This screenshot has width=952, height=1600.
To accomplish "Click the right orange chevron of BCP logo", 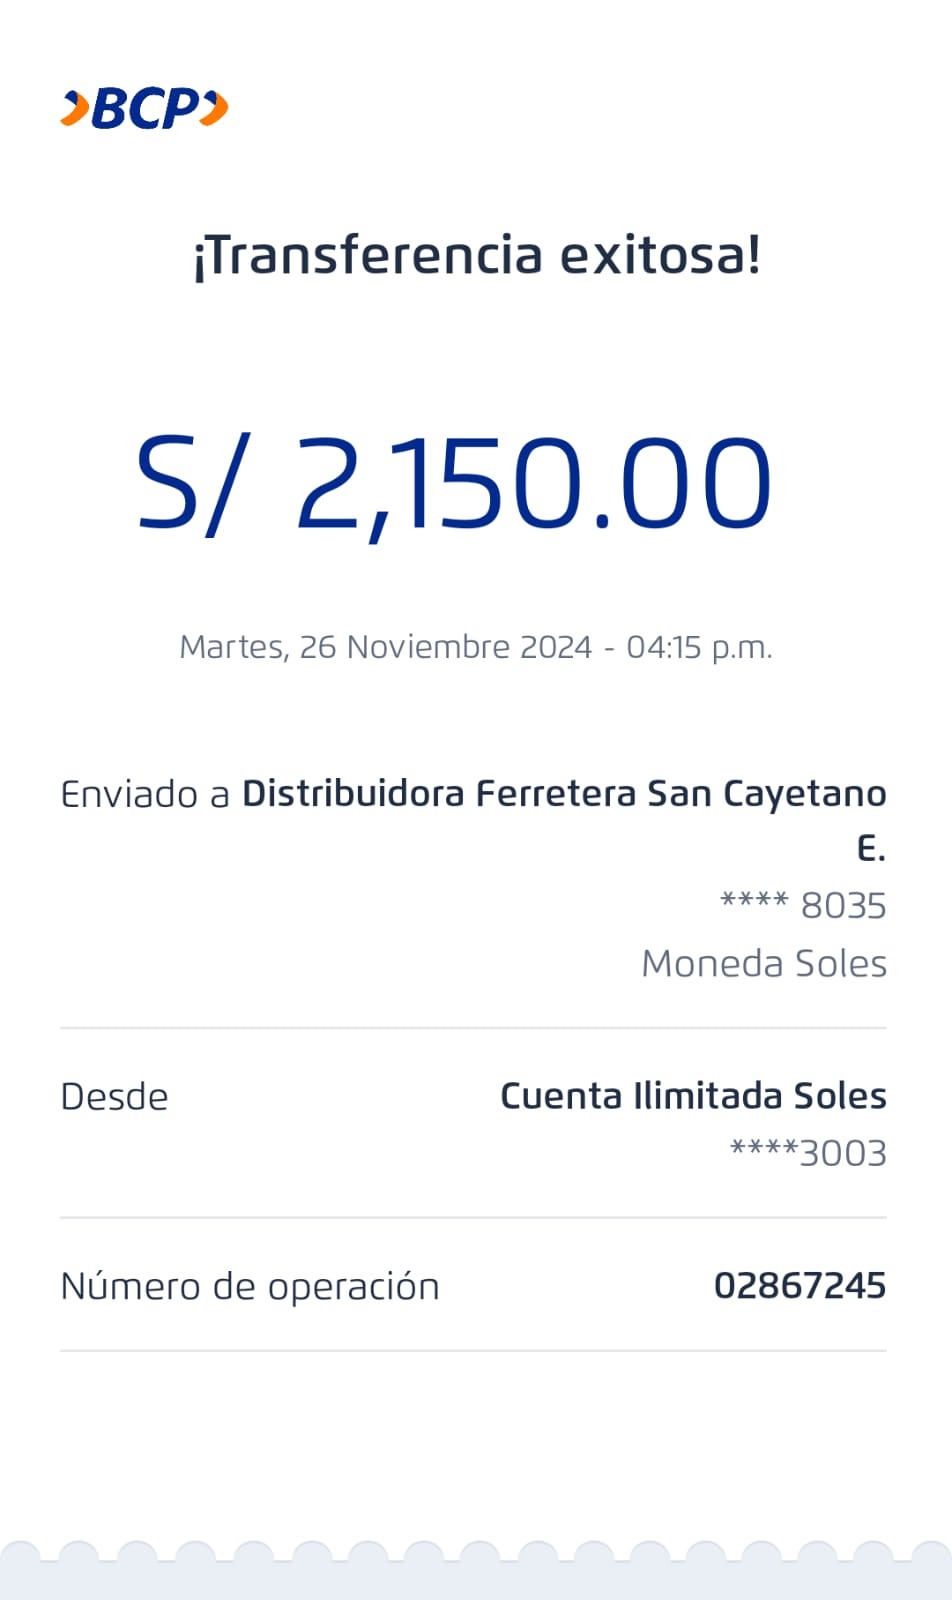I will (x=214, y=108).
